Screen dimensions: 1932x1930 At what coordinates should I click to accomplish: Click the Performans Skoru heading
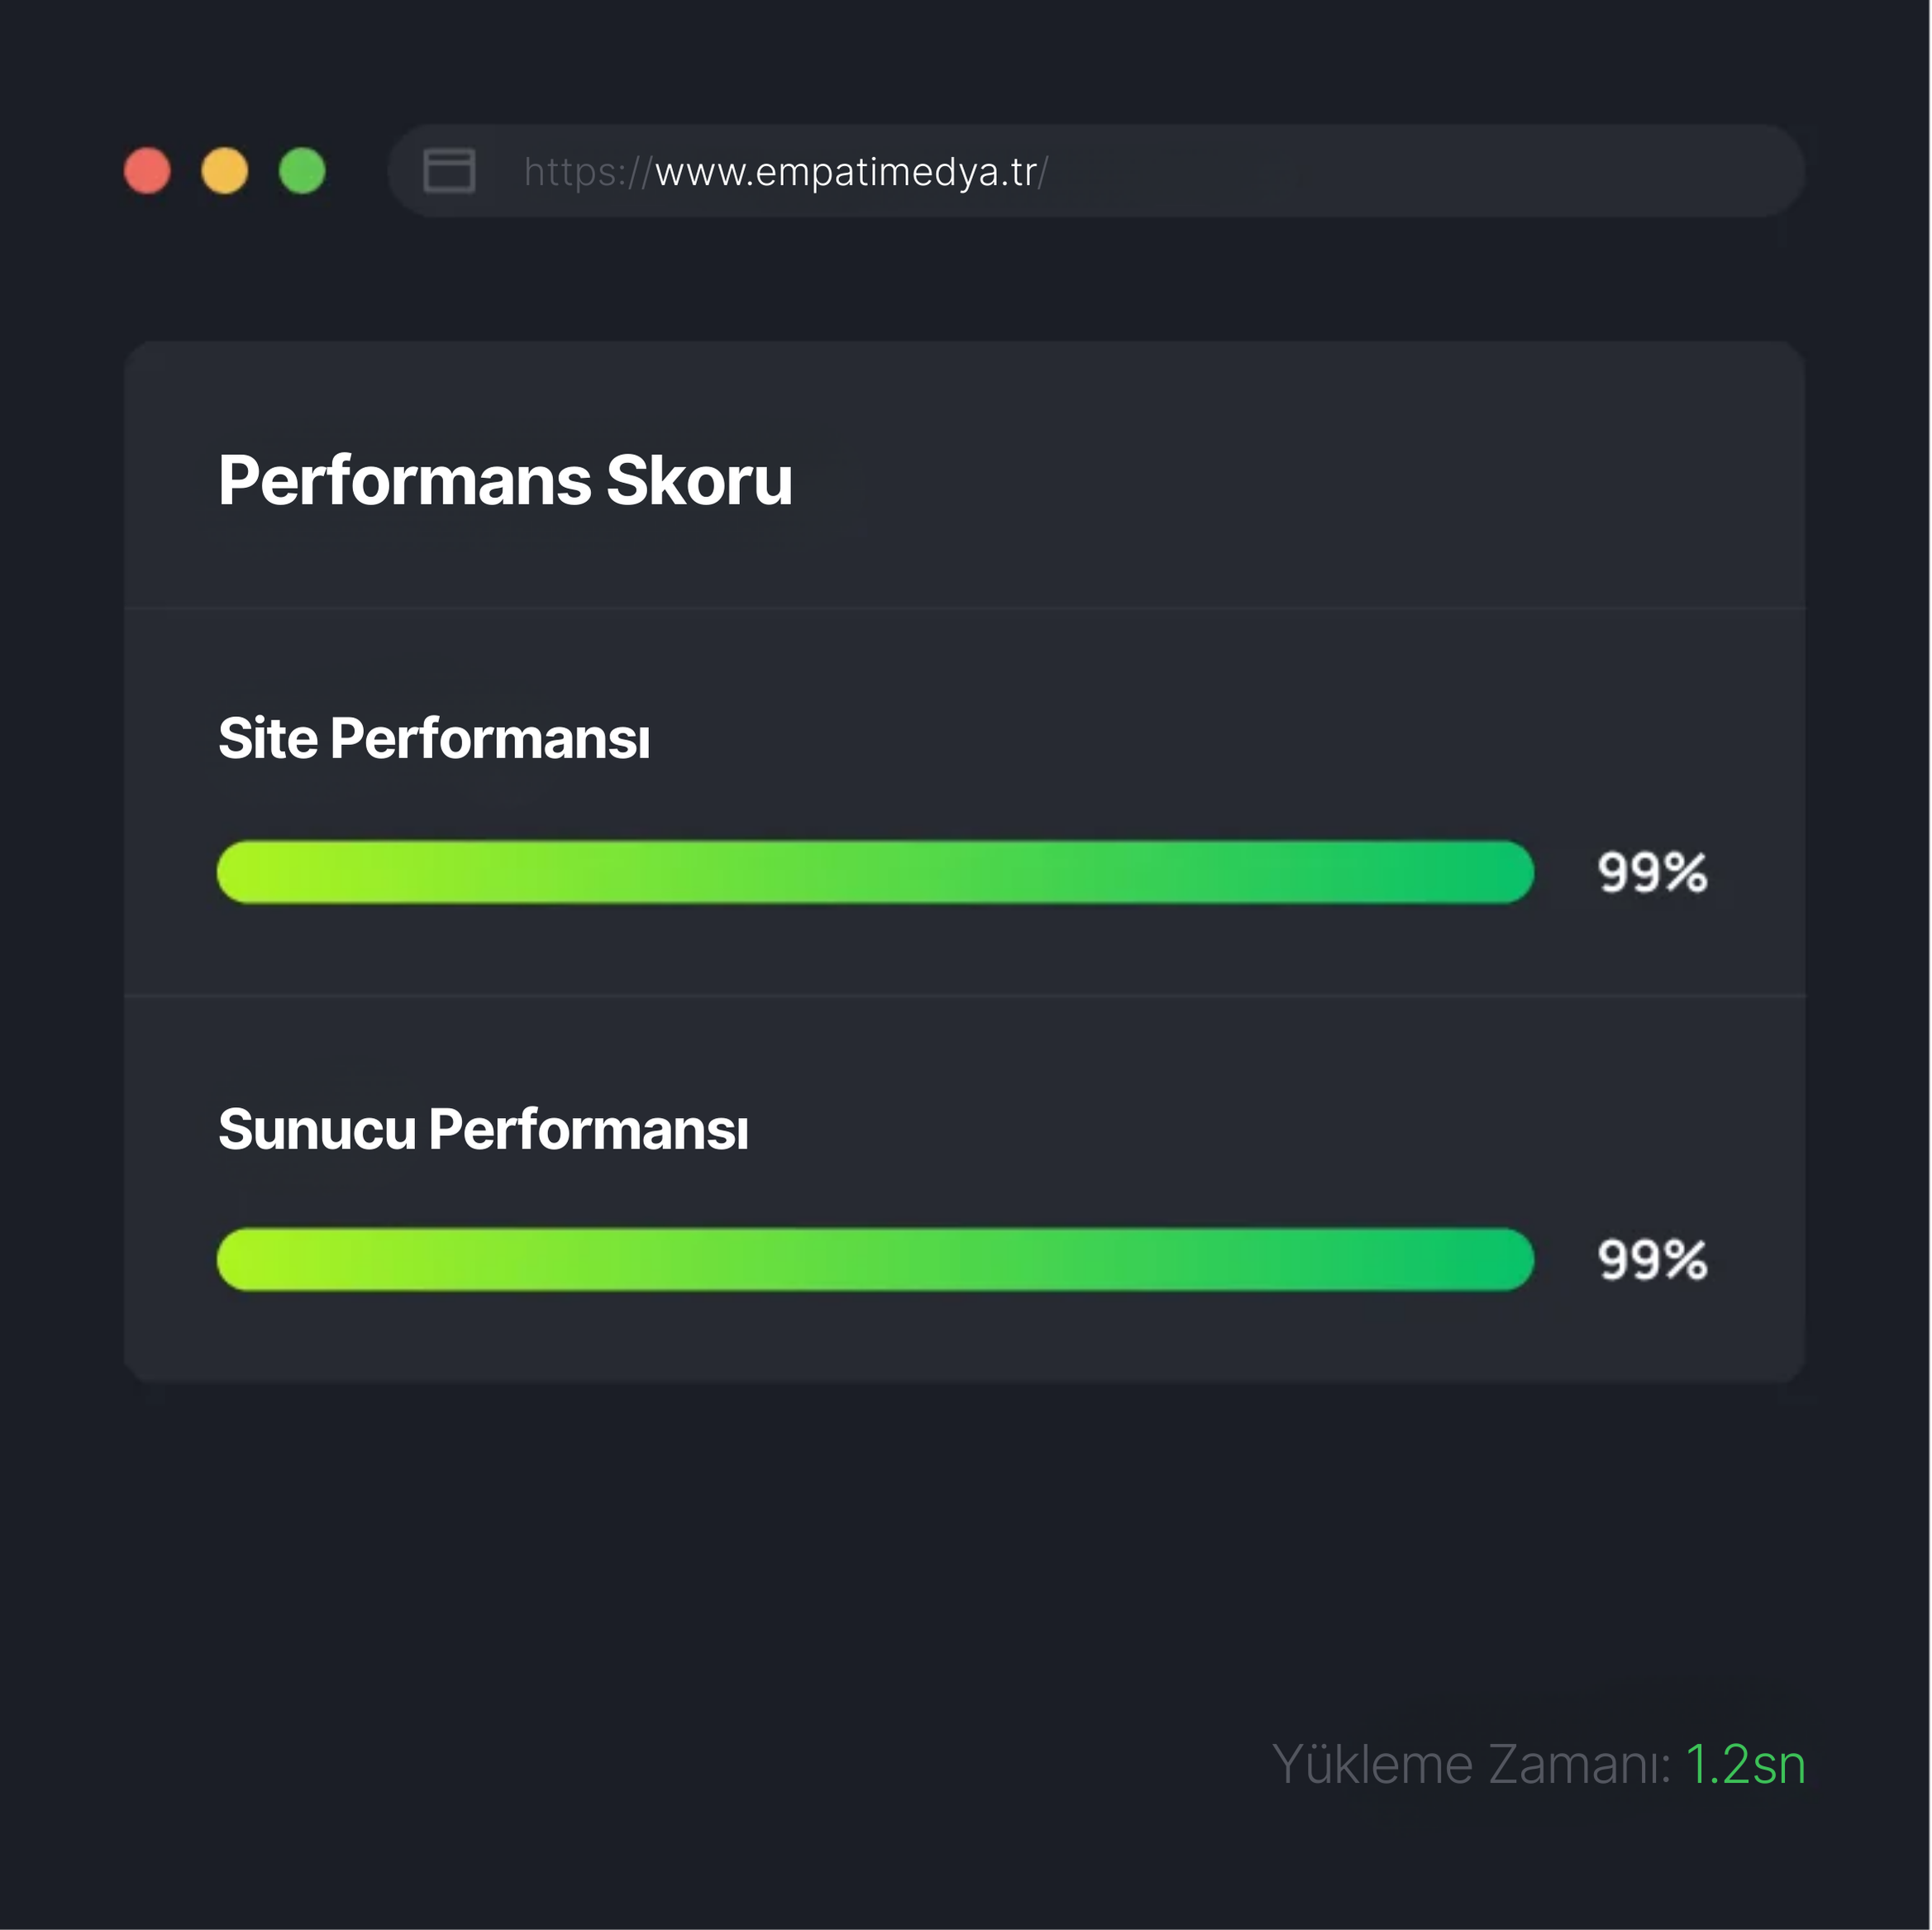(x=505, y=481)
